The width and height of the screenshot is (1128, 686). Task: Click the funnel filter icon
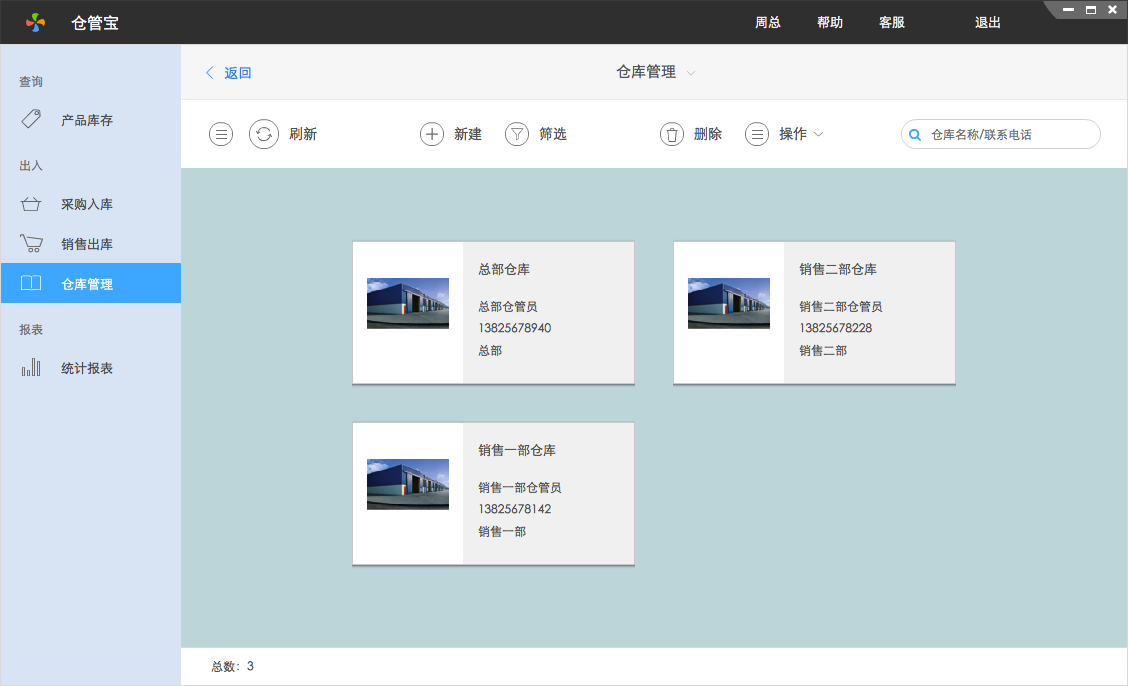(516, 134)
